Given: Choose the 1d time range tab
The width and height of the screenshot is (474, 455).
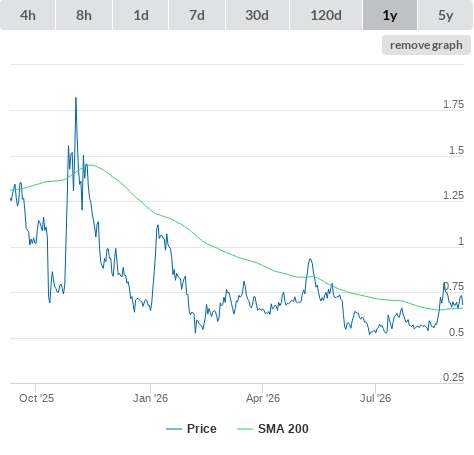Looking at the screenshot, I should click(141, 15).
